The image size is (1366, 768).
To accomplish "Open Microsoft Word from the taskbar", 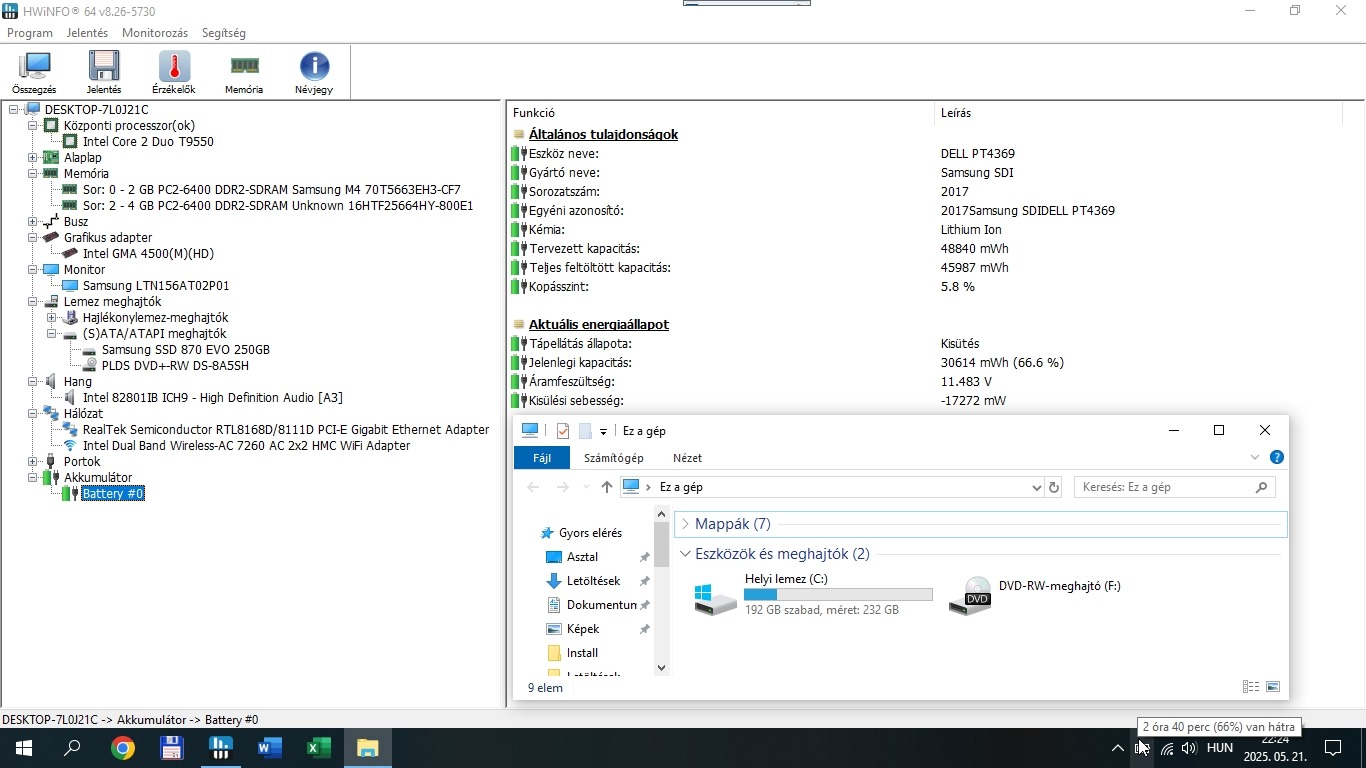I will coord(269,748).
